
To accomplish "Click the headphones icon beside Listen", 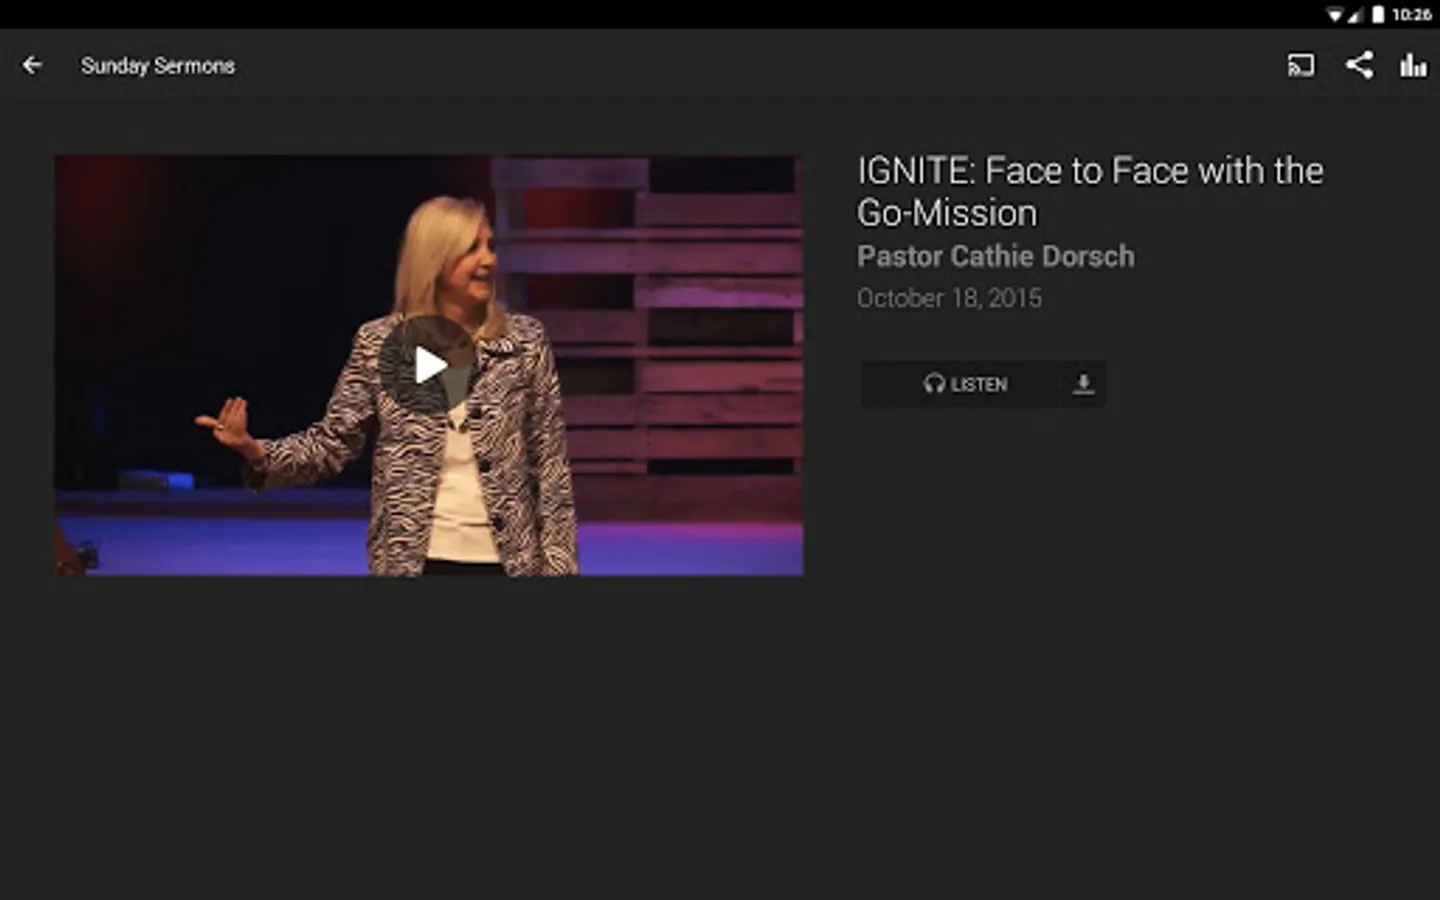I will pos(934,384).
